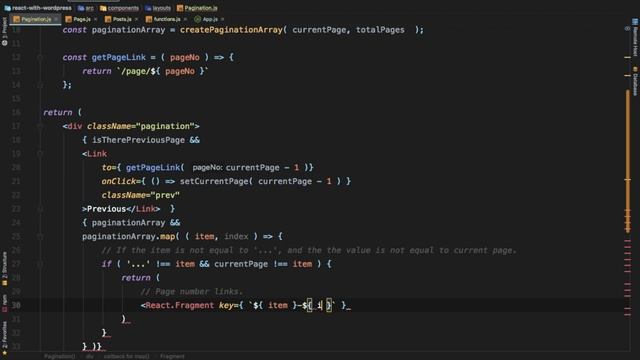Click the unused 'index' parameter on line 25

point(236,236)
